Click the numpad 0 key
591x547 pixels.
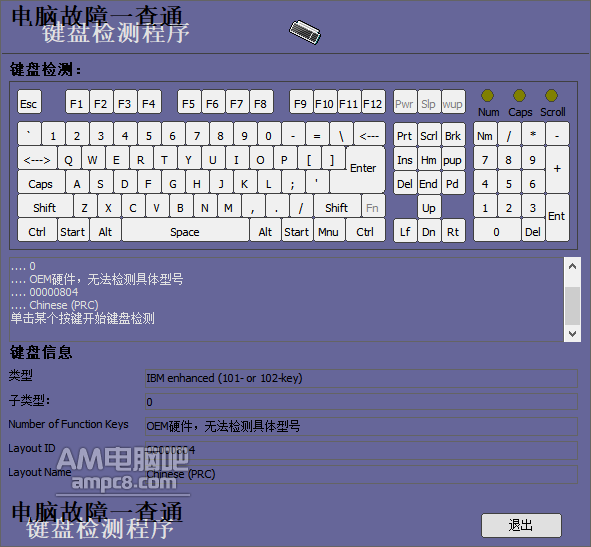coord(497,230)
